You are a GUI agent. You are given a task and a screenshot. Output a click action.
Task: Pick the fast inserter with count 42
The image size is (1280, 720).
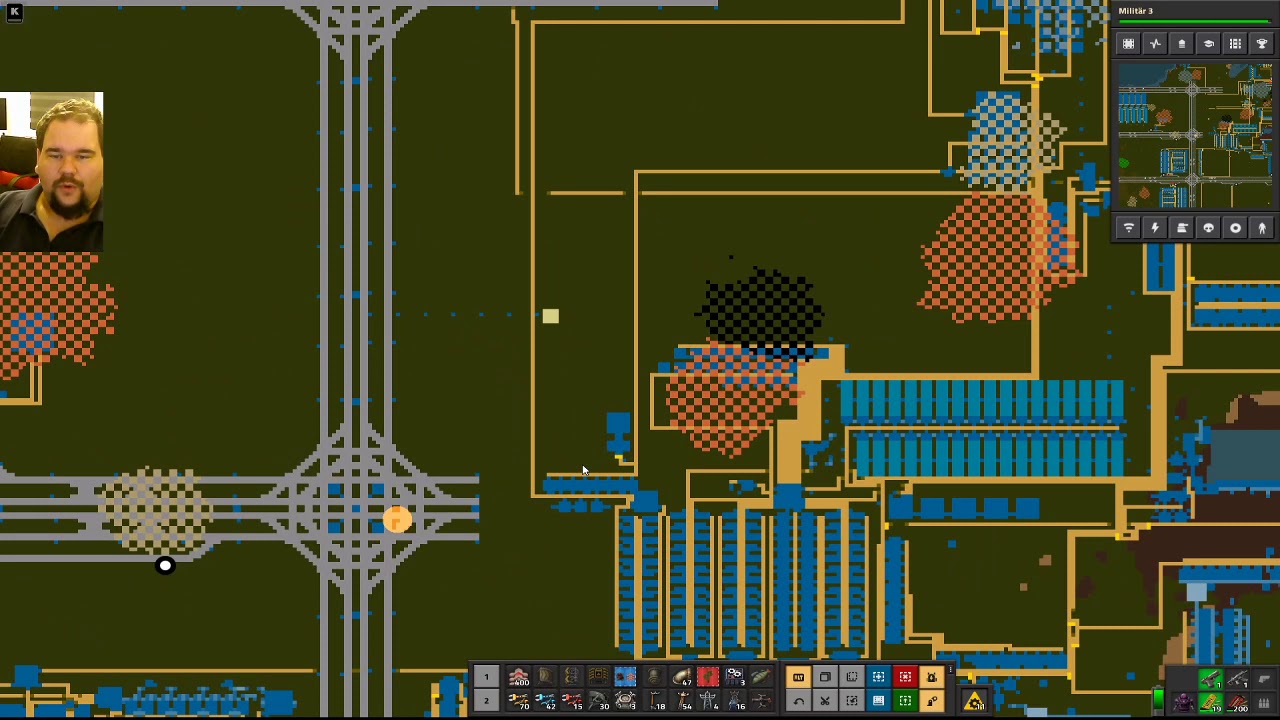[545, 701]
